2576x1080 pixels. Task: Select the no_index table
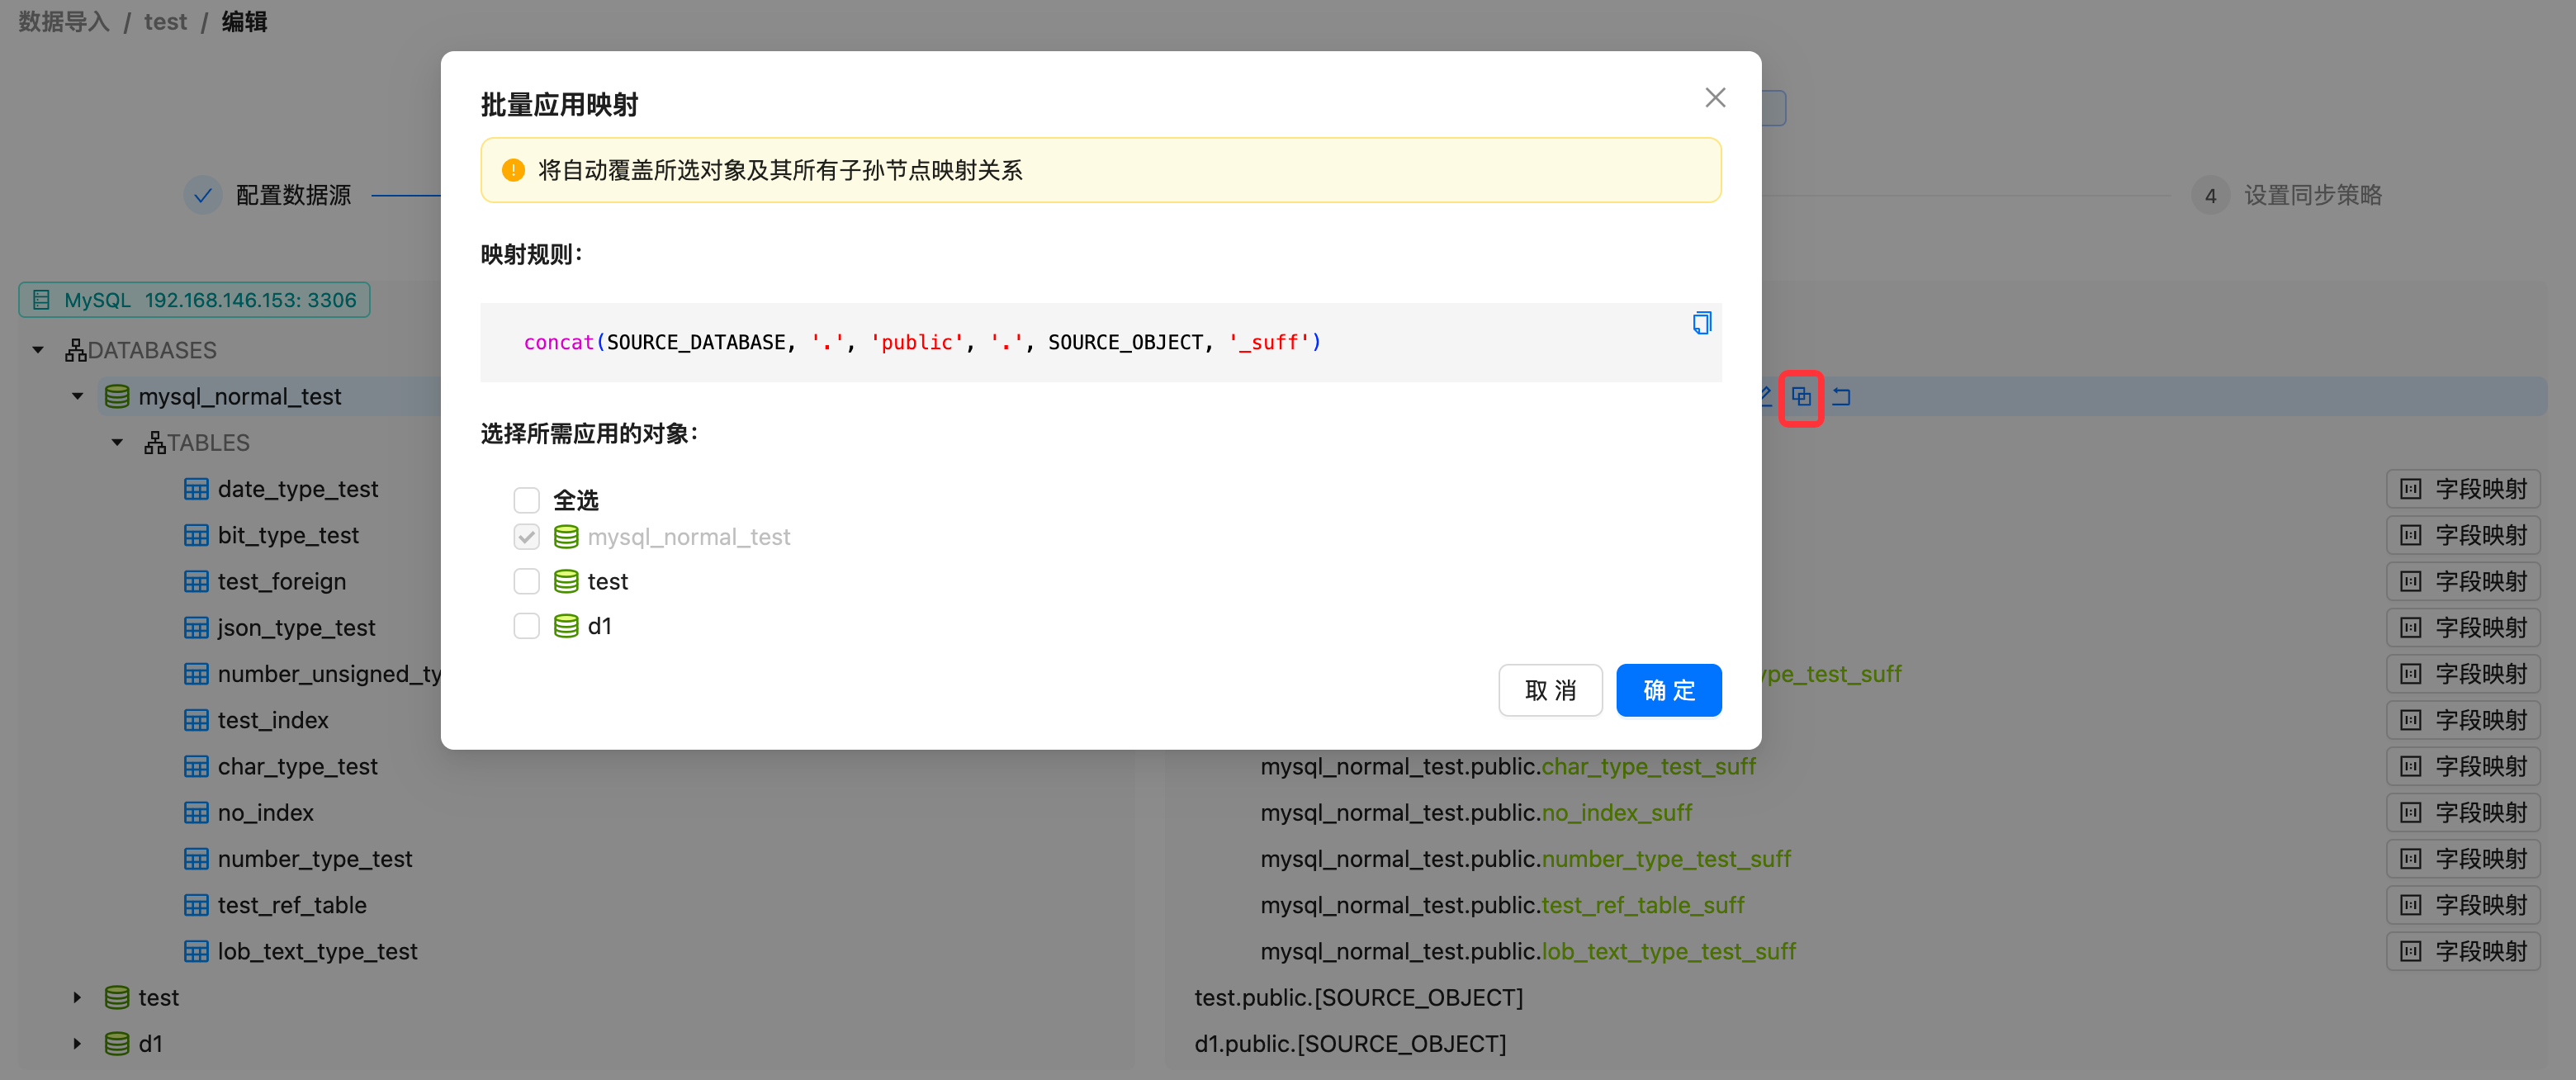tap(266, 812)
